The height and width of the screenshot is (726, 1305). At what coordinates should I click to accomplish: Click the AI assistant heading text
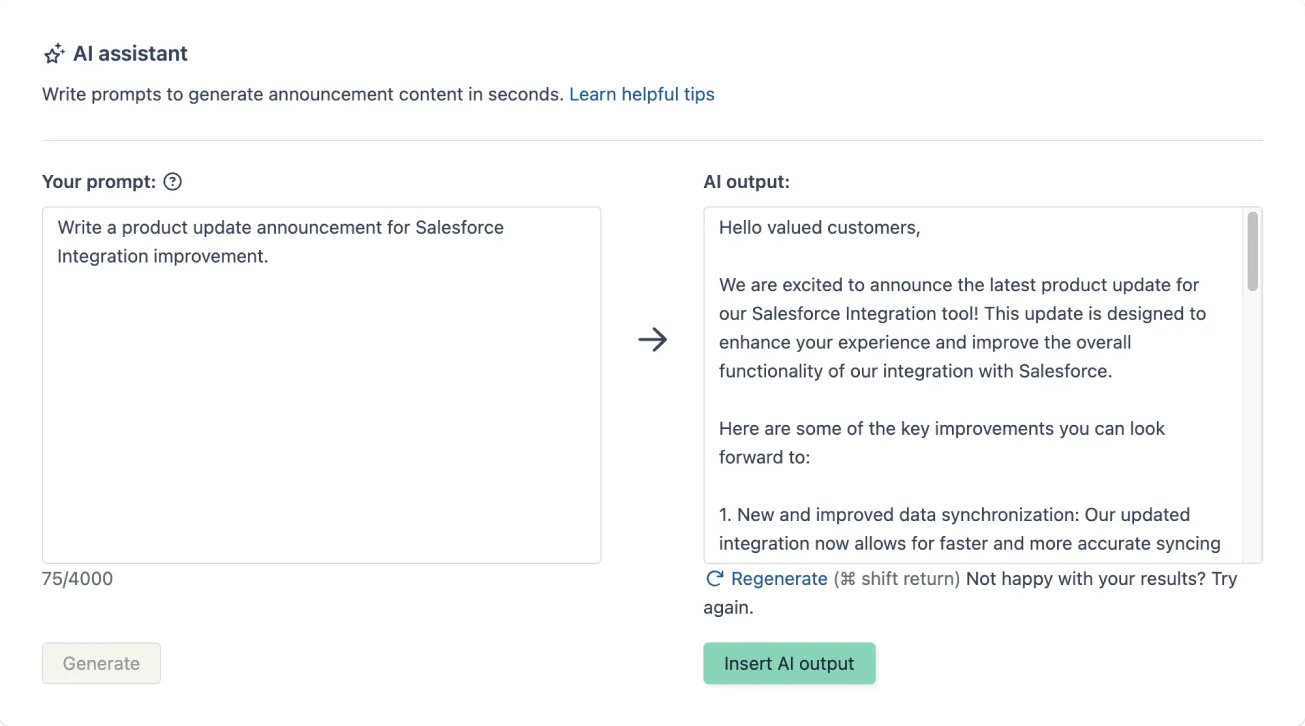pos(129,53)
